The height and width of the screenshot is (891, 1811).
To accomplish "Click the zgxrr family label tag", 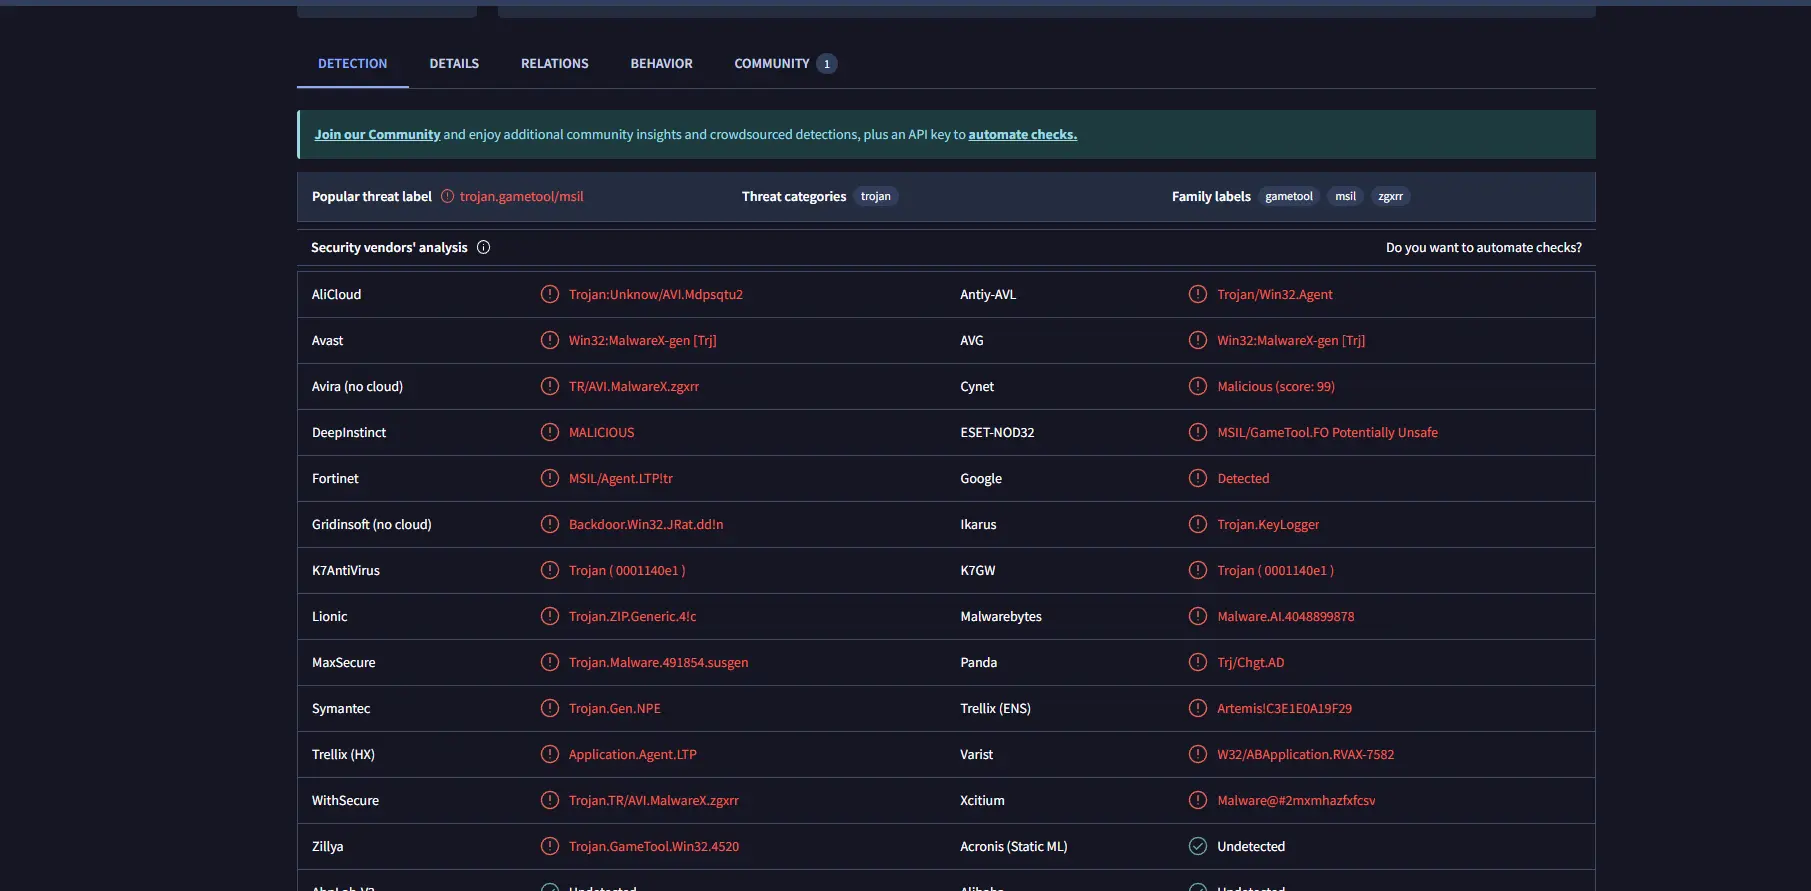I will point(1390,196).
